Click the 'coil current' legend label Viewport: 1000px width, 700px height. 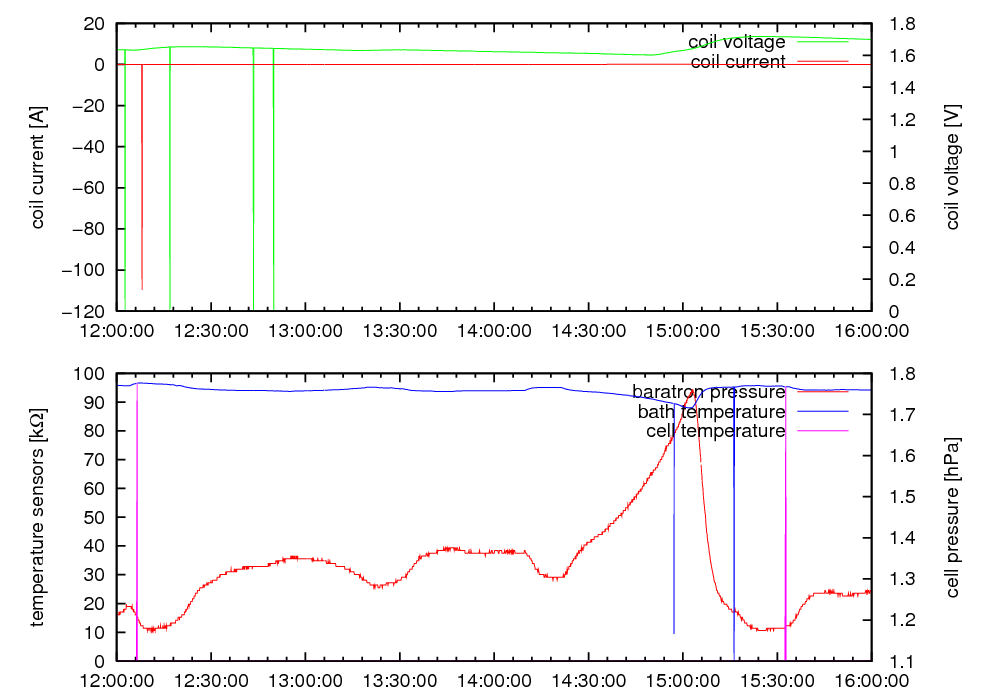coord(736,62)
